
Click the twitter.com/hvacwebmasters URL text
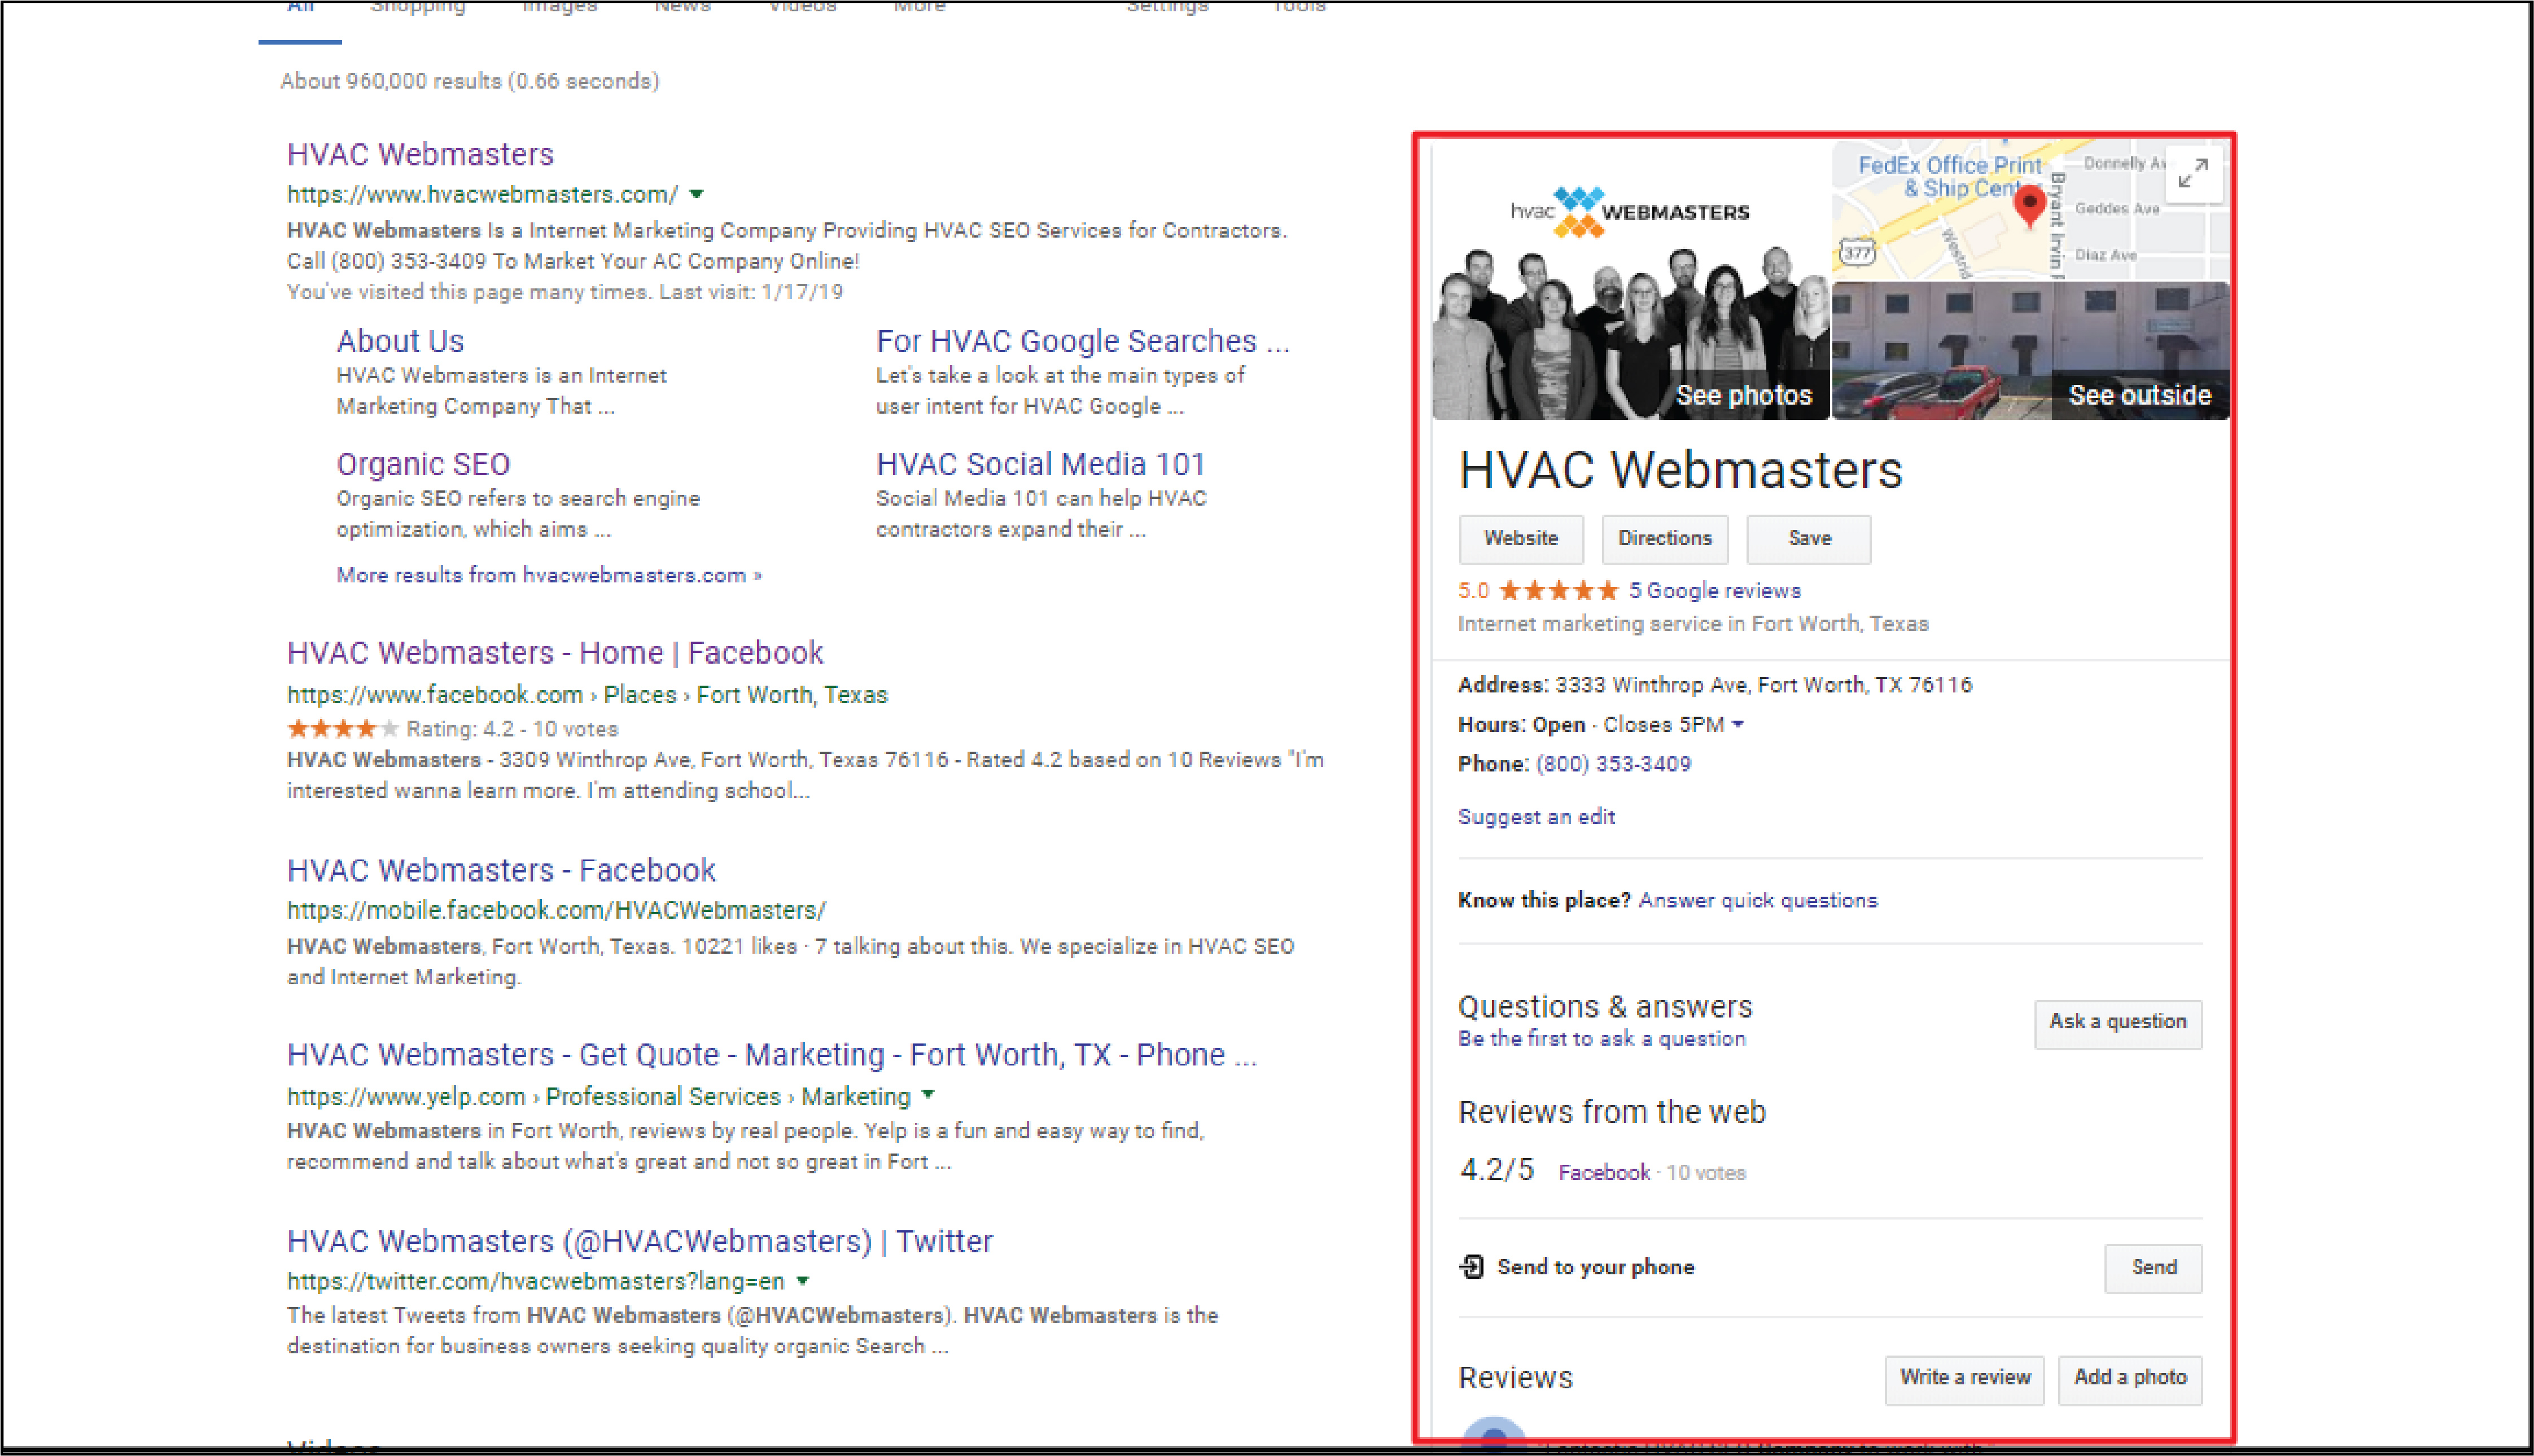[535, 1281]
